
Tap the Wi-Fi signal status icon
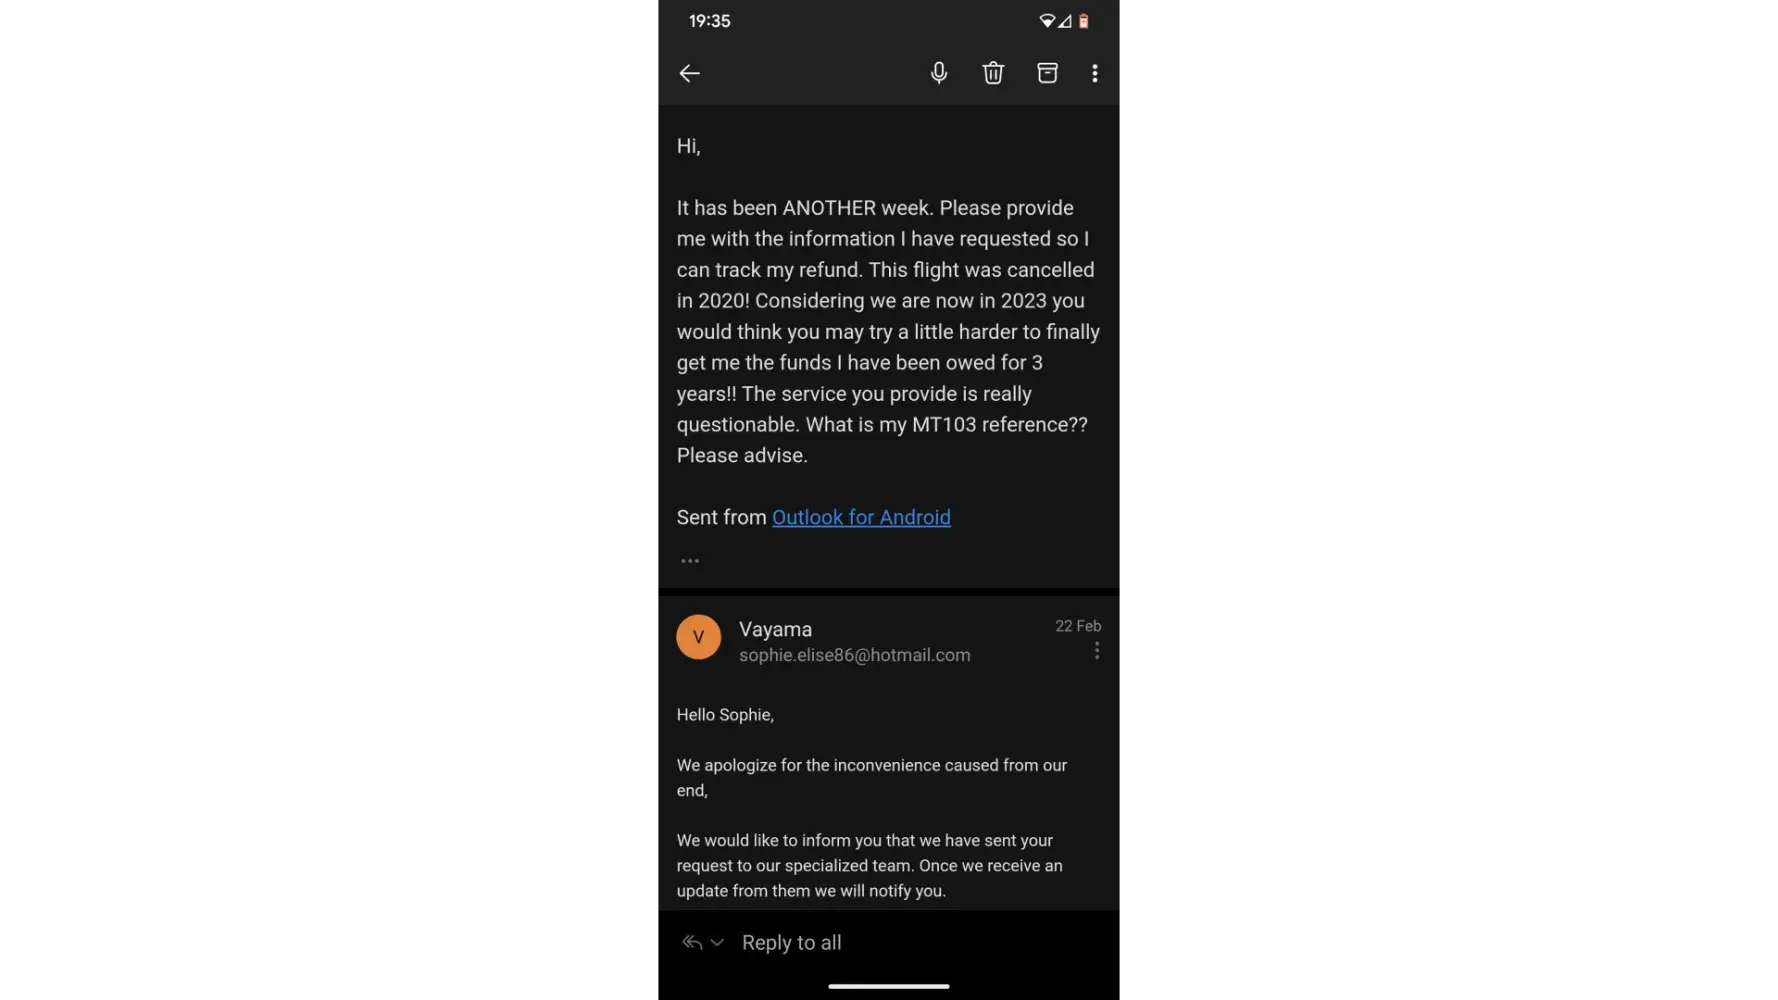[x=1047, y=21]
